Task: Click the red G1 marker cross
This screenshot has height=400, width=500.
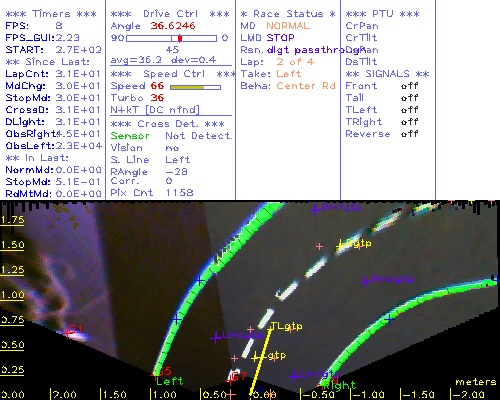Action: pyautogui.click(x=68, y=332)
